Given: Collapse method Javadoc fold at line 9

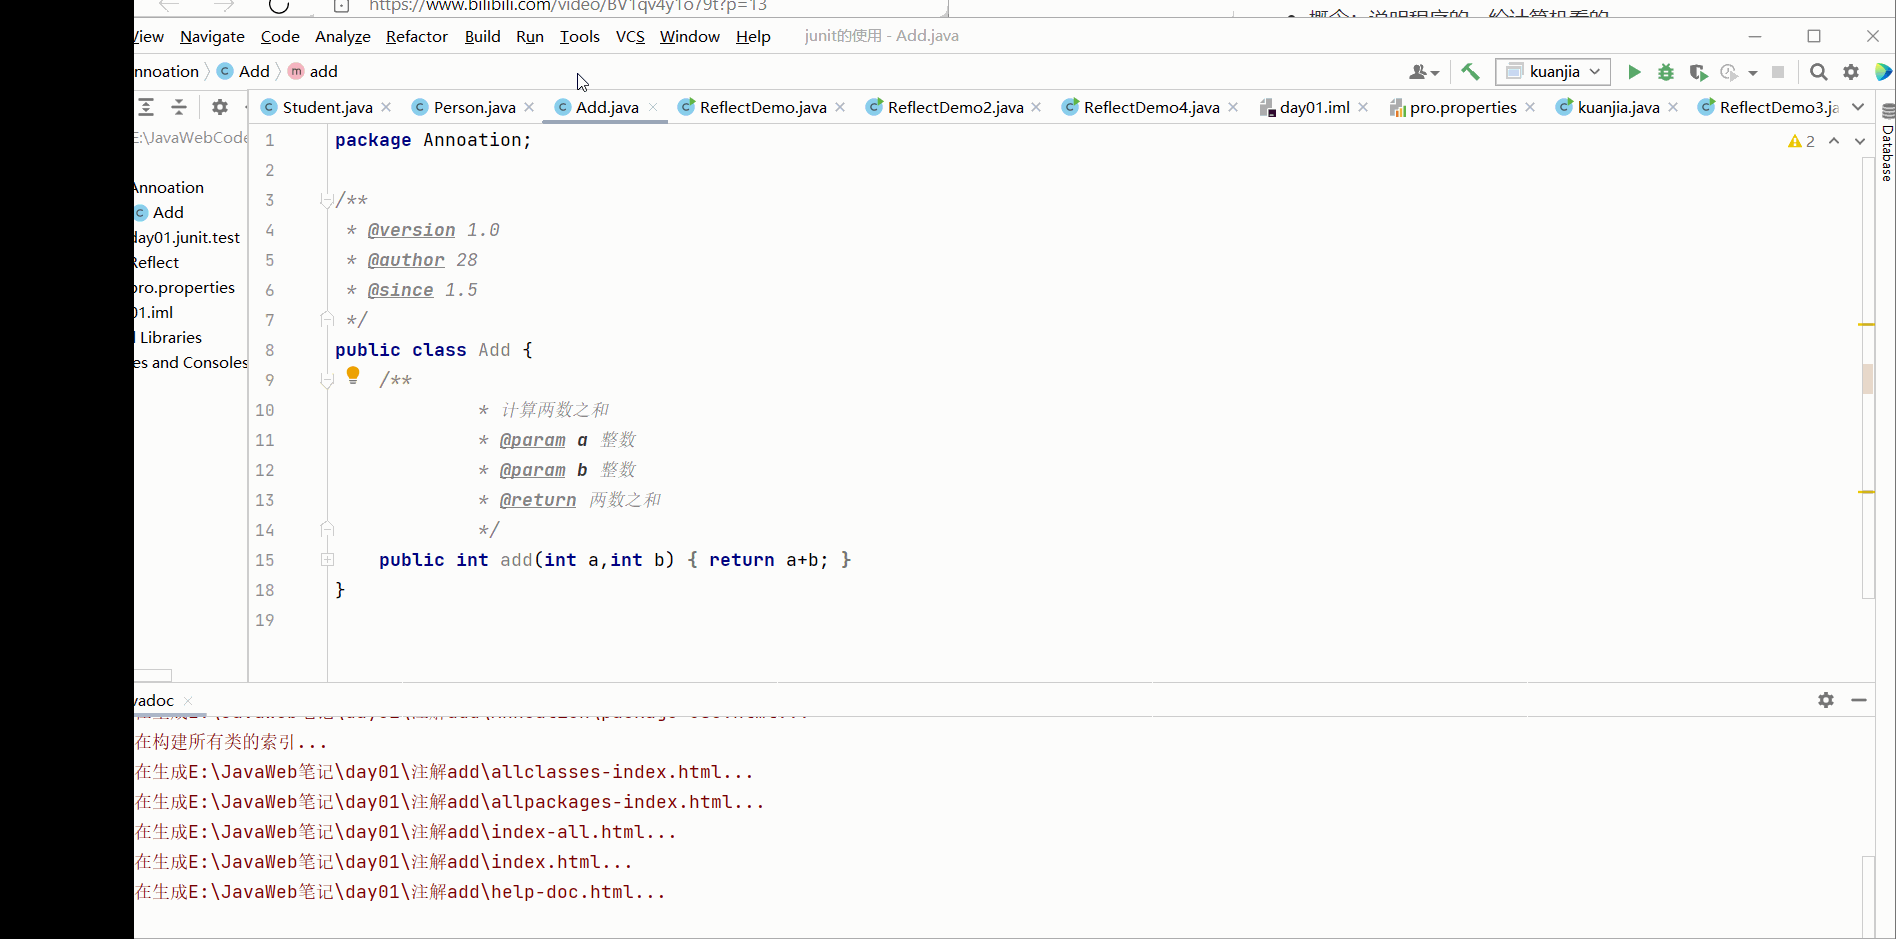Looking at the screenshot, I should click(326, 380).
